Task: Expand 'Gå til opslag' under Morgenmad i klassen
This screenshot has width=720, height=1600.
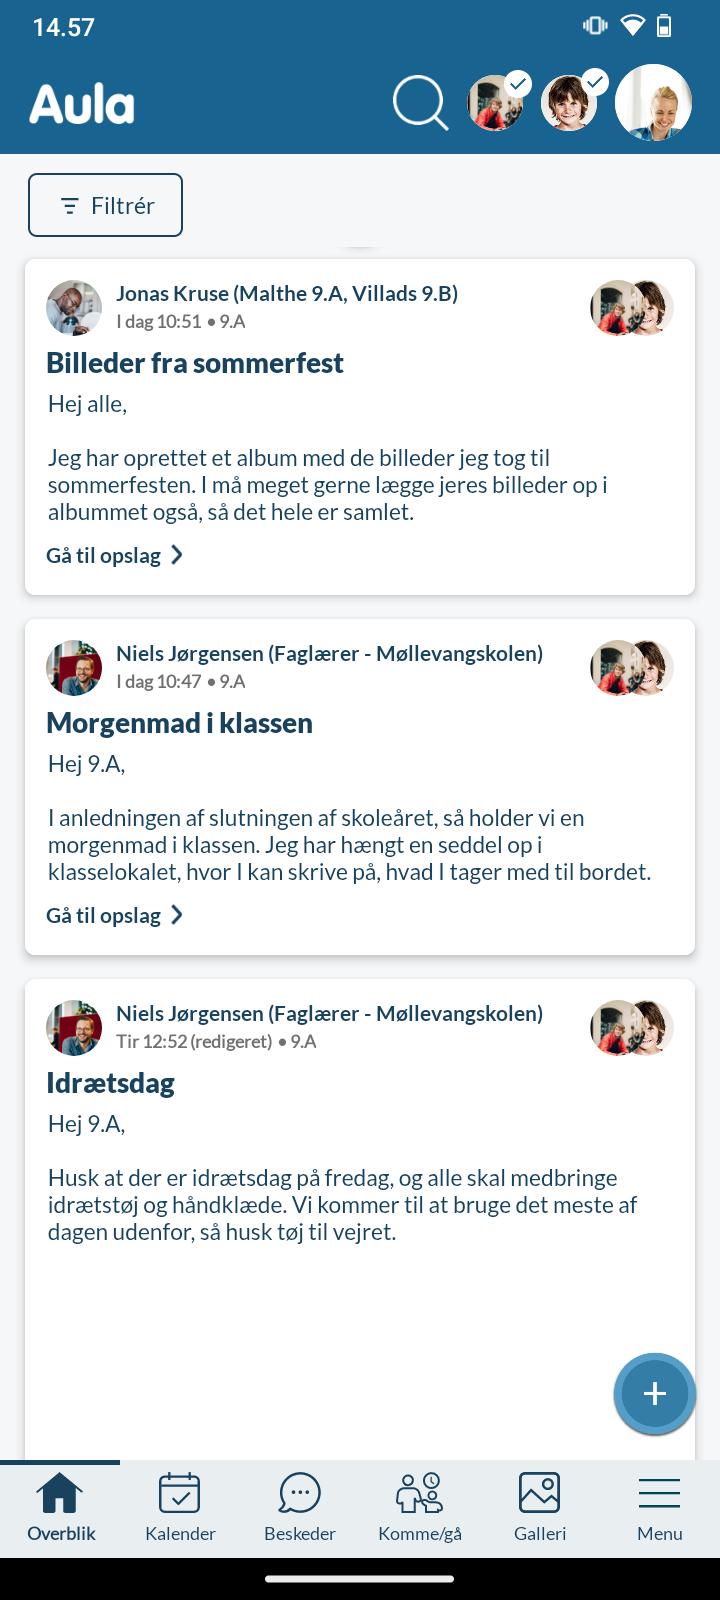Action: (114, 915)
